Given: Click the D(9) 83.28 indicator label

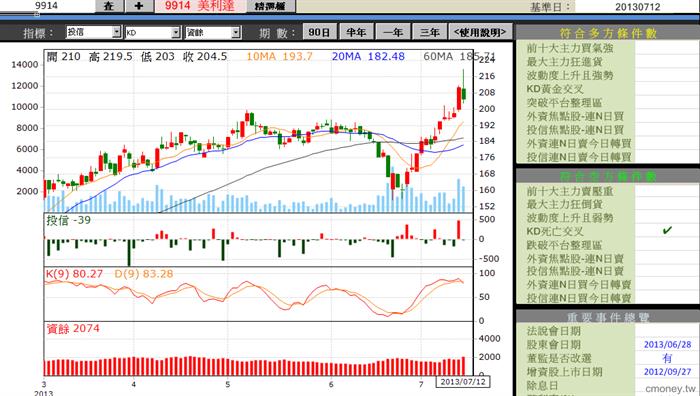Looking at the screenshot, I should coord(144,274).
